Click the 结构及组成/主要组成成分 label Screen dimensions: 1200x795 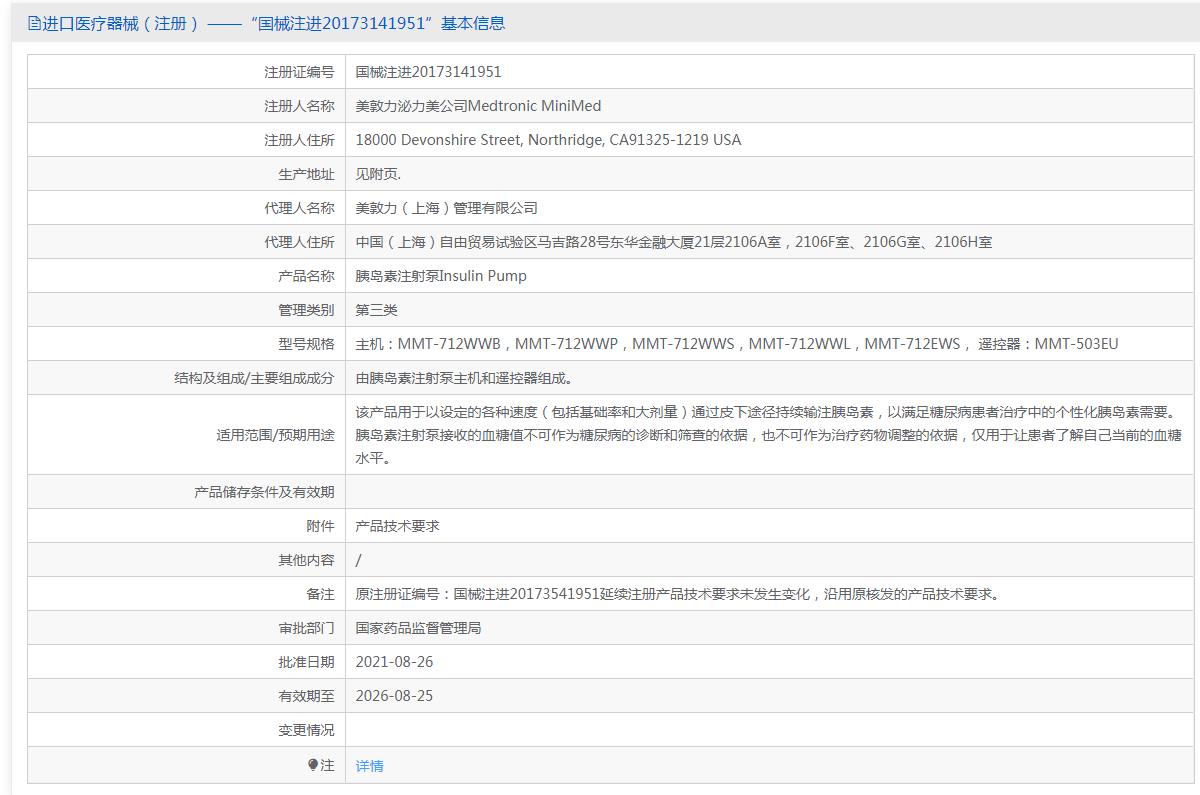click(254, 378)
